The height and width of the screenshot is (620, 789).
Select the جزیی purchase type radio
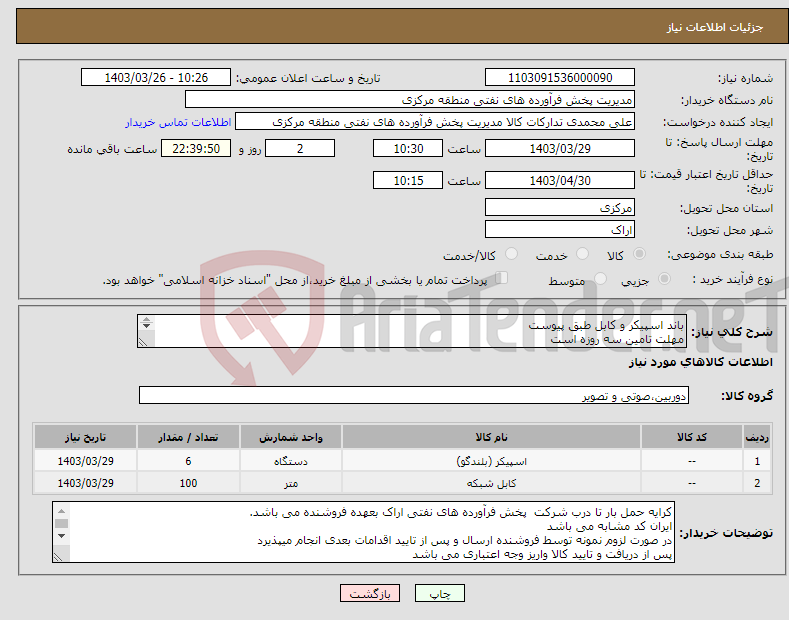[664, 279]
